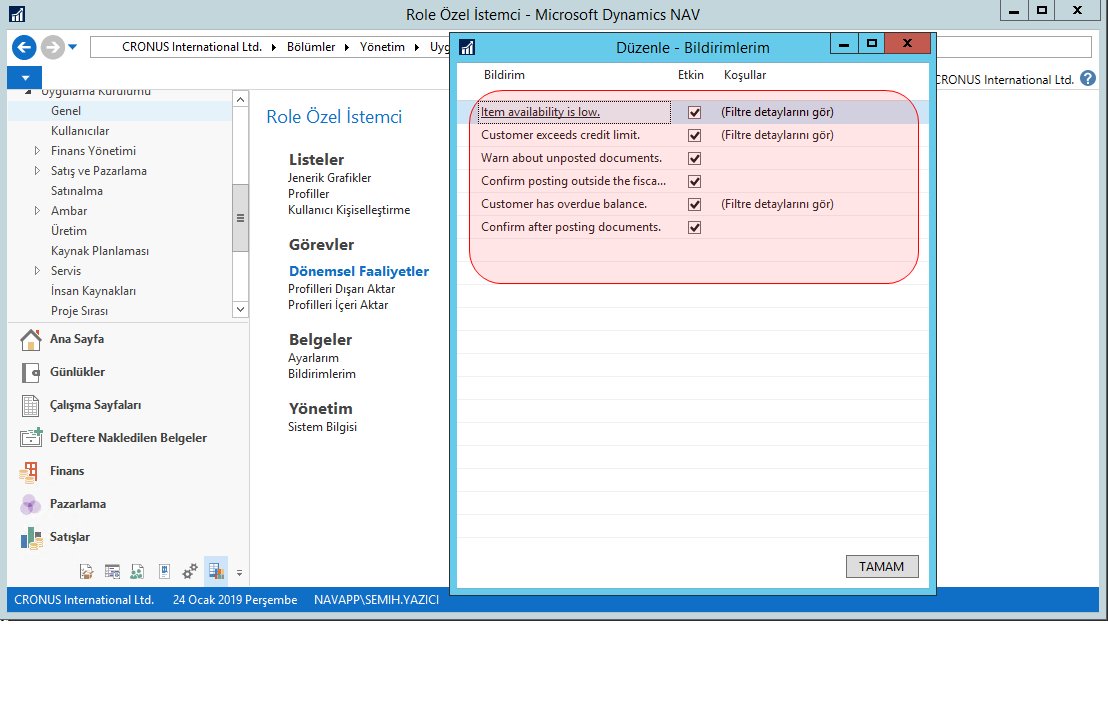Click the Finans building icon

30,472
